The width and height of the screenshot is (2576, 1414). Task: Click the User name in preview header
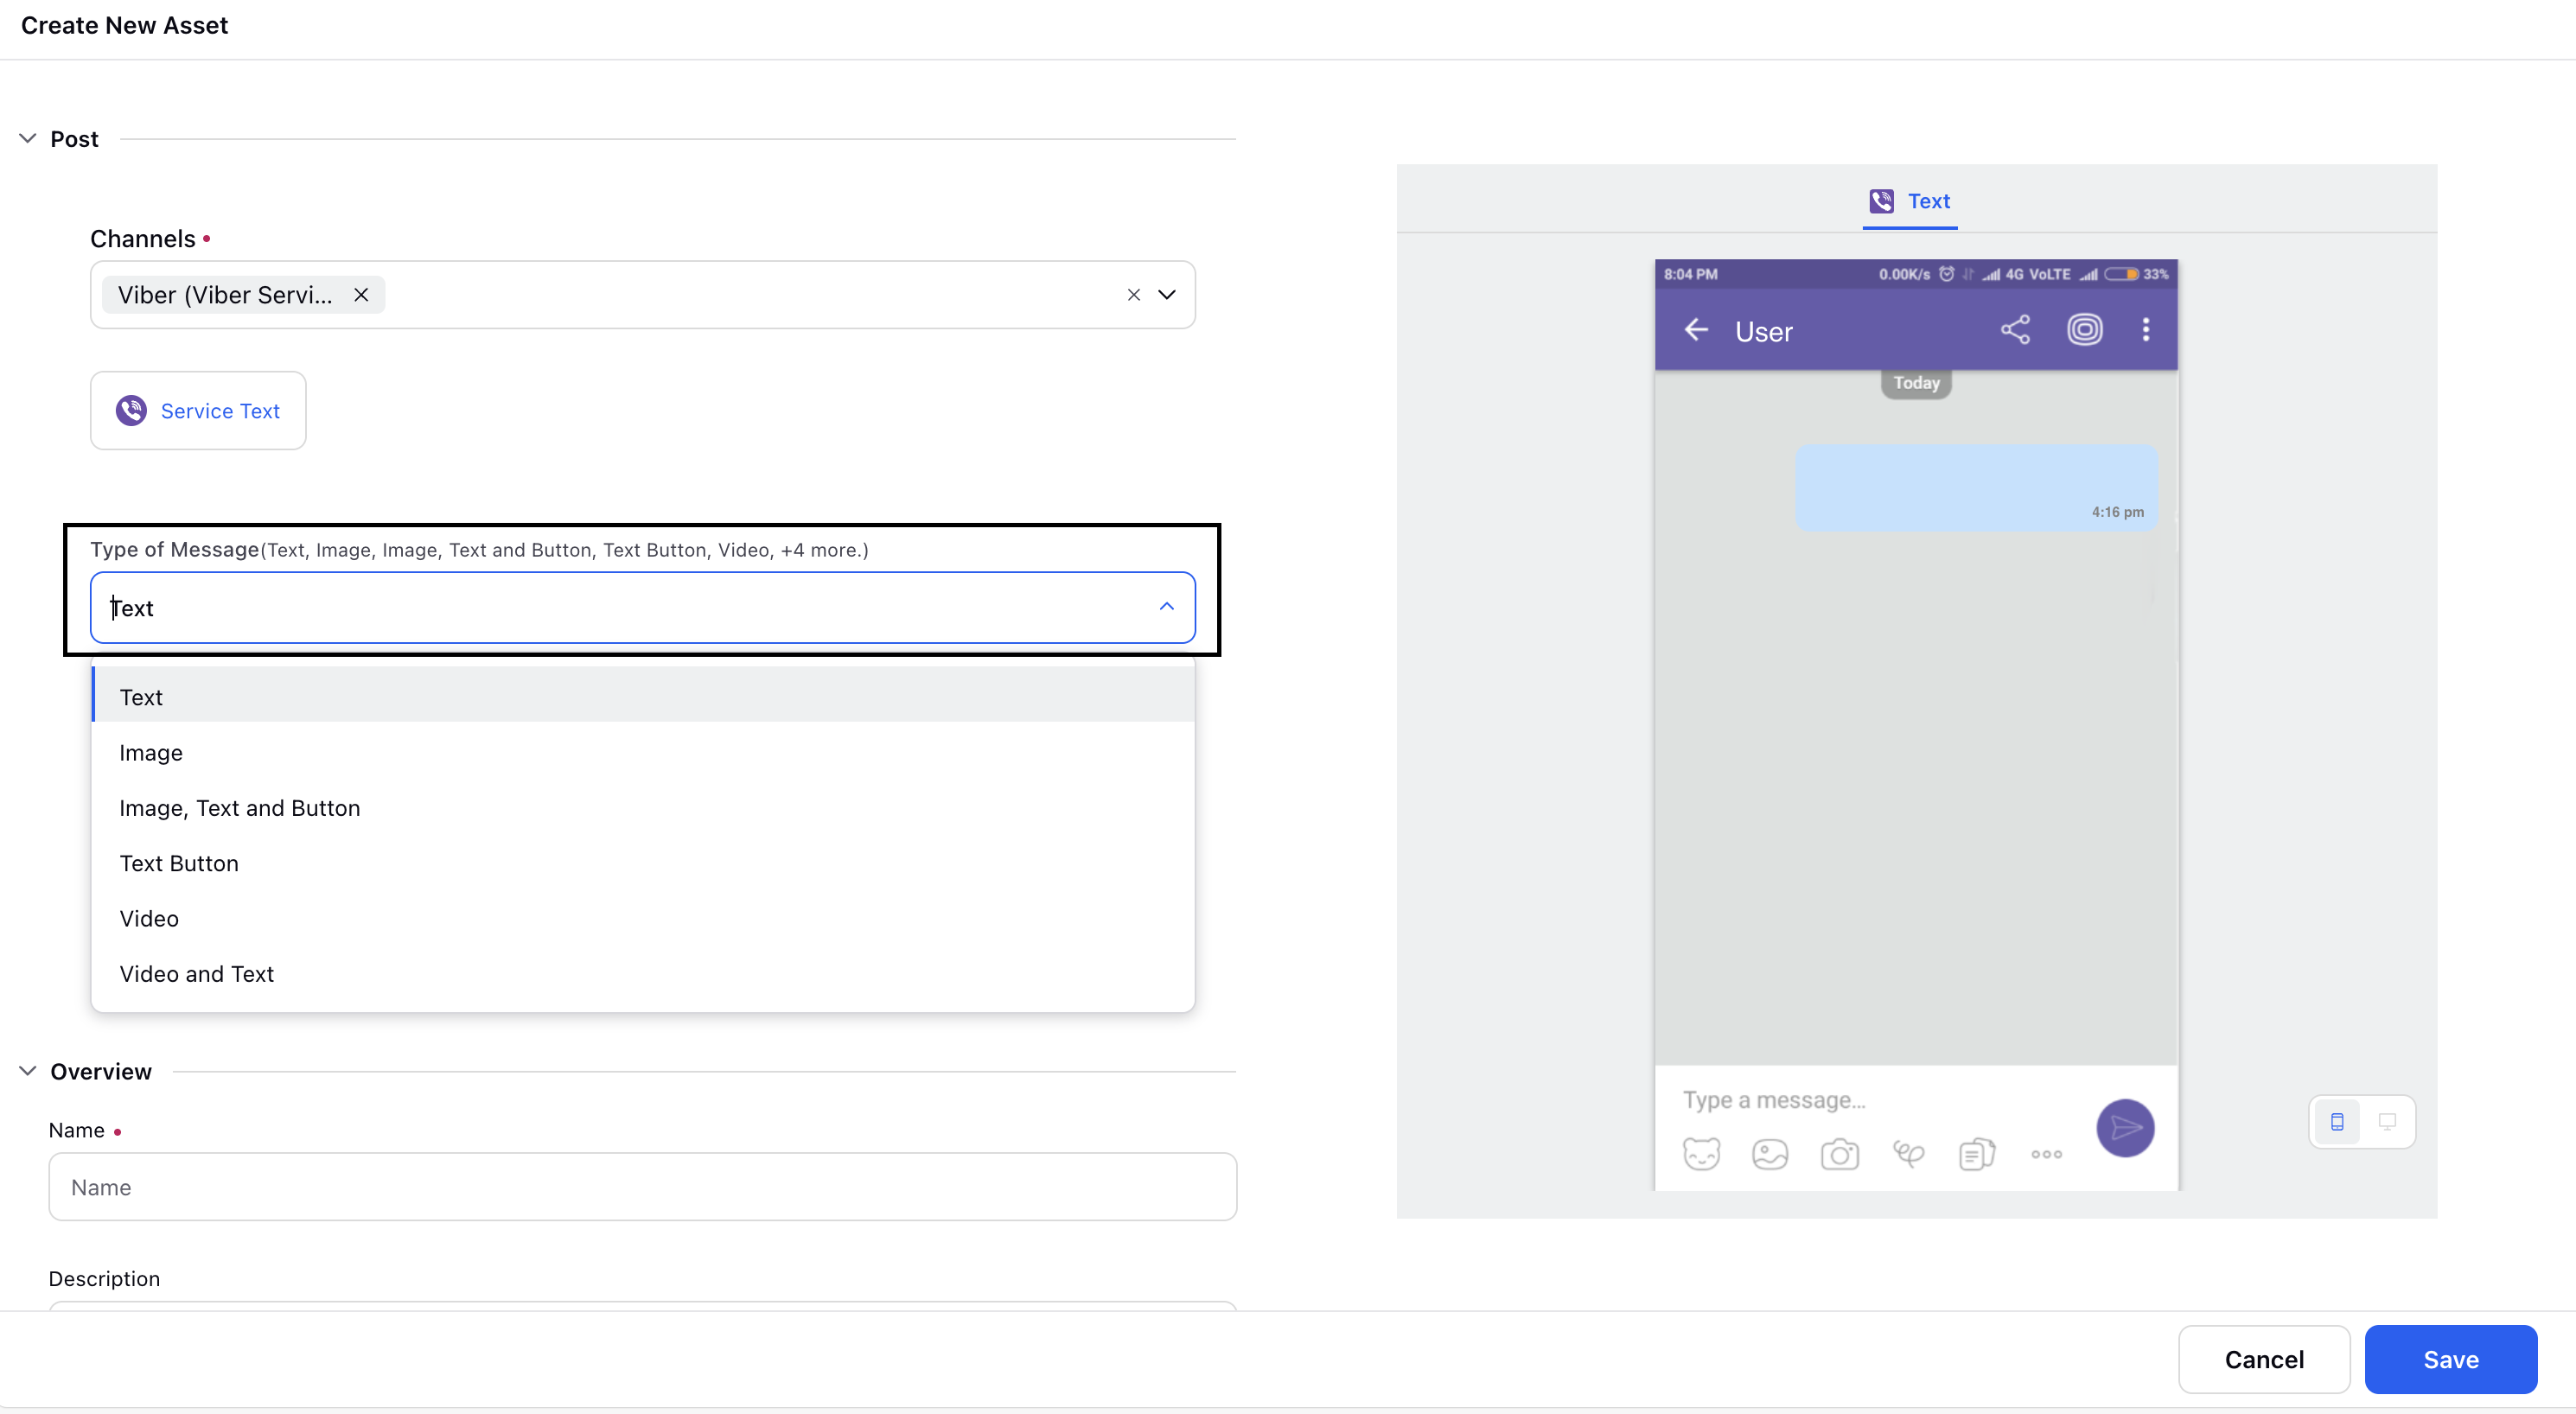point(1764,332)
